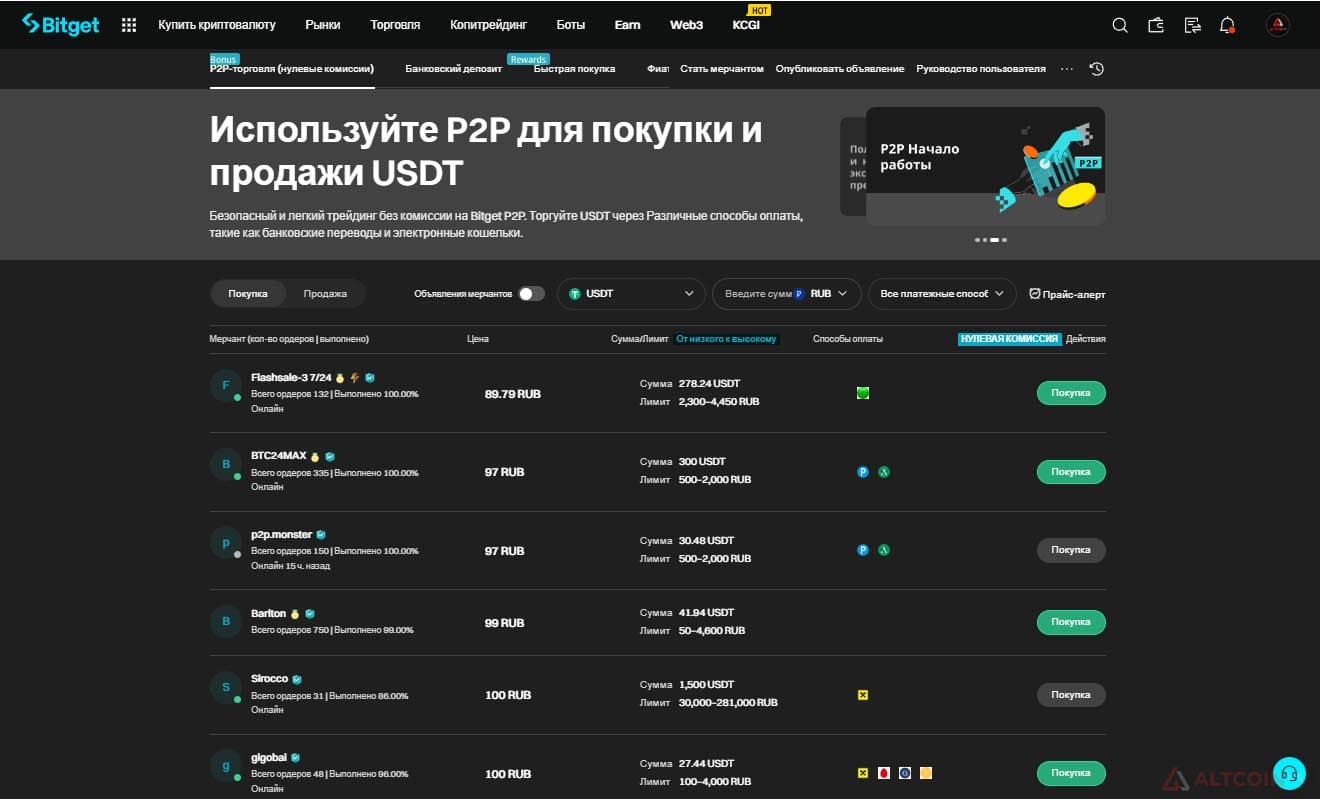Open the Earn menu
1320x799 pixels.
click(628, 25)
